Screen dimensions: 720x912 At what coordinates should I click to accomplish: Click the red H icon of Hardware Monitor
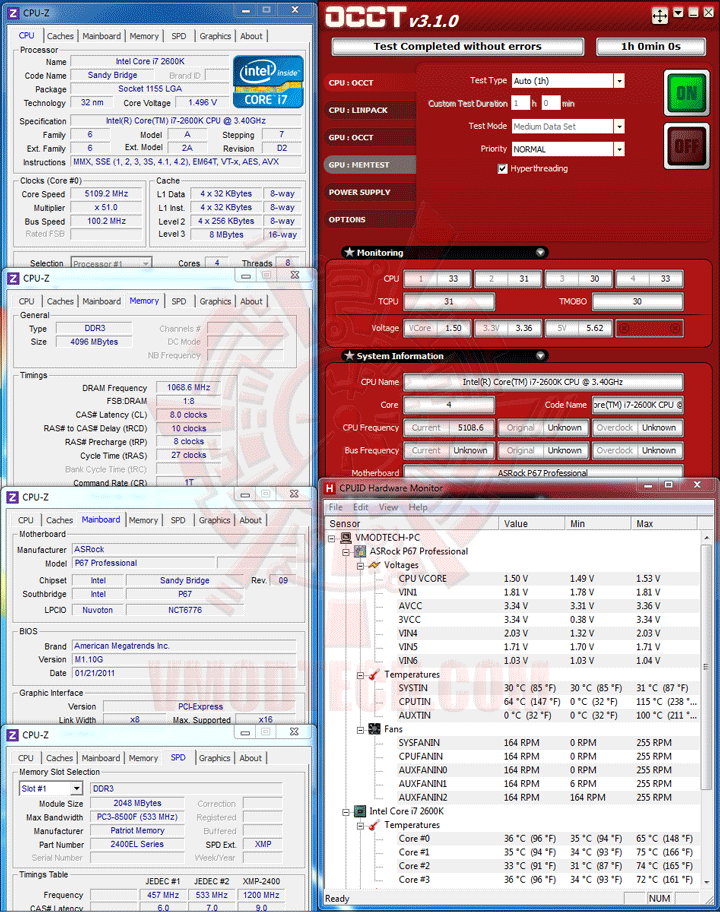click(x=330, y=488)
